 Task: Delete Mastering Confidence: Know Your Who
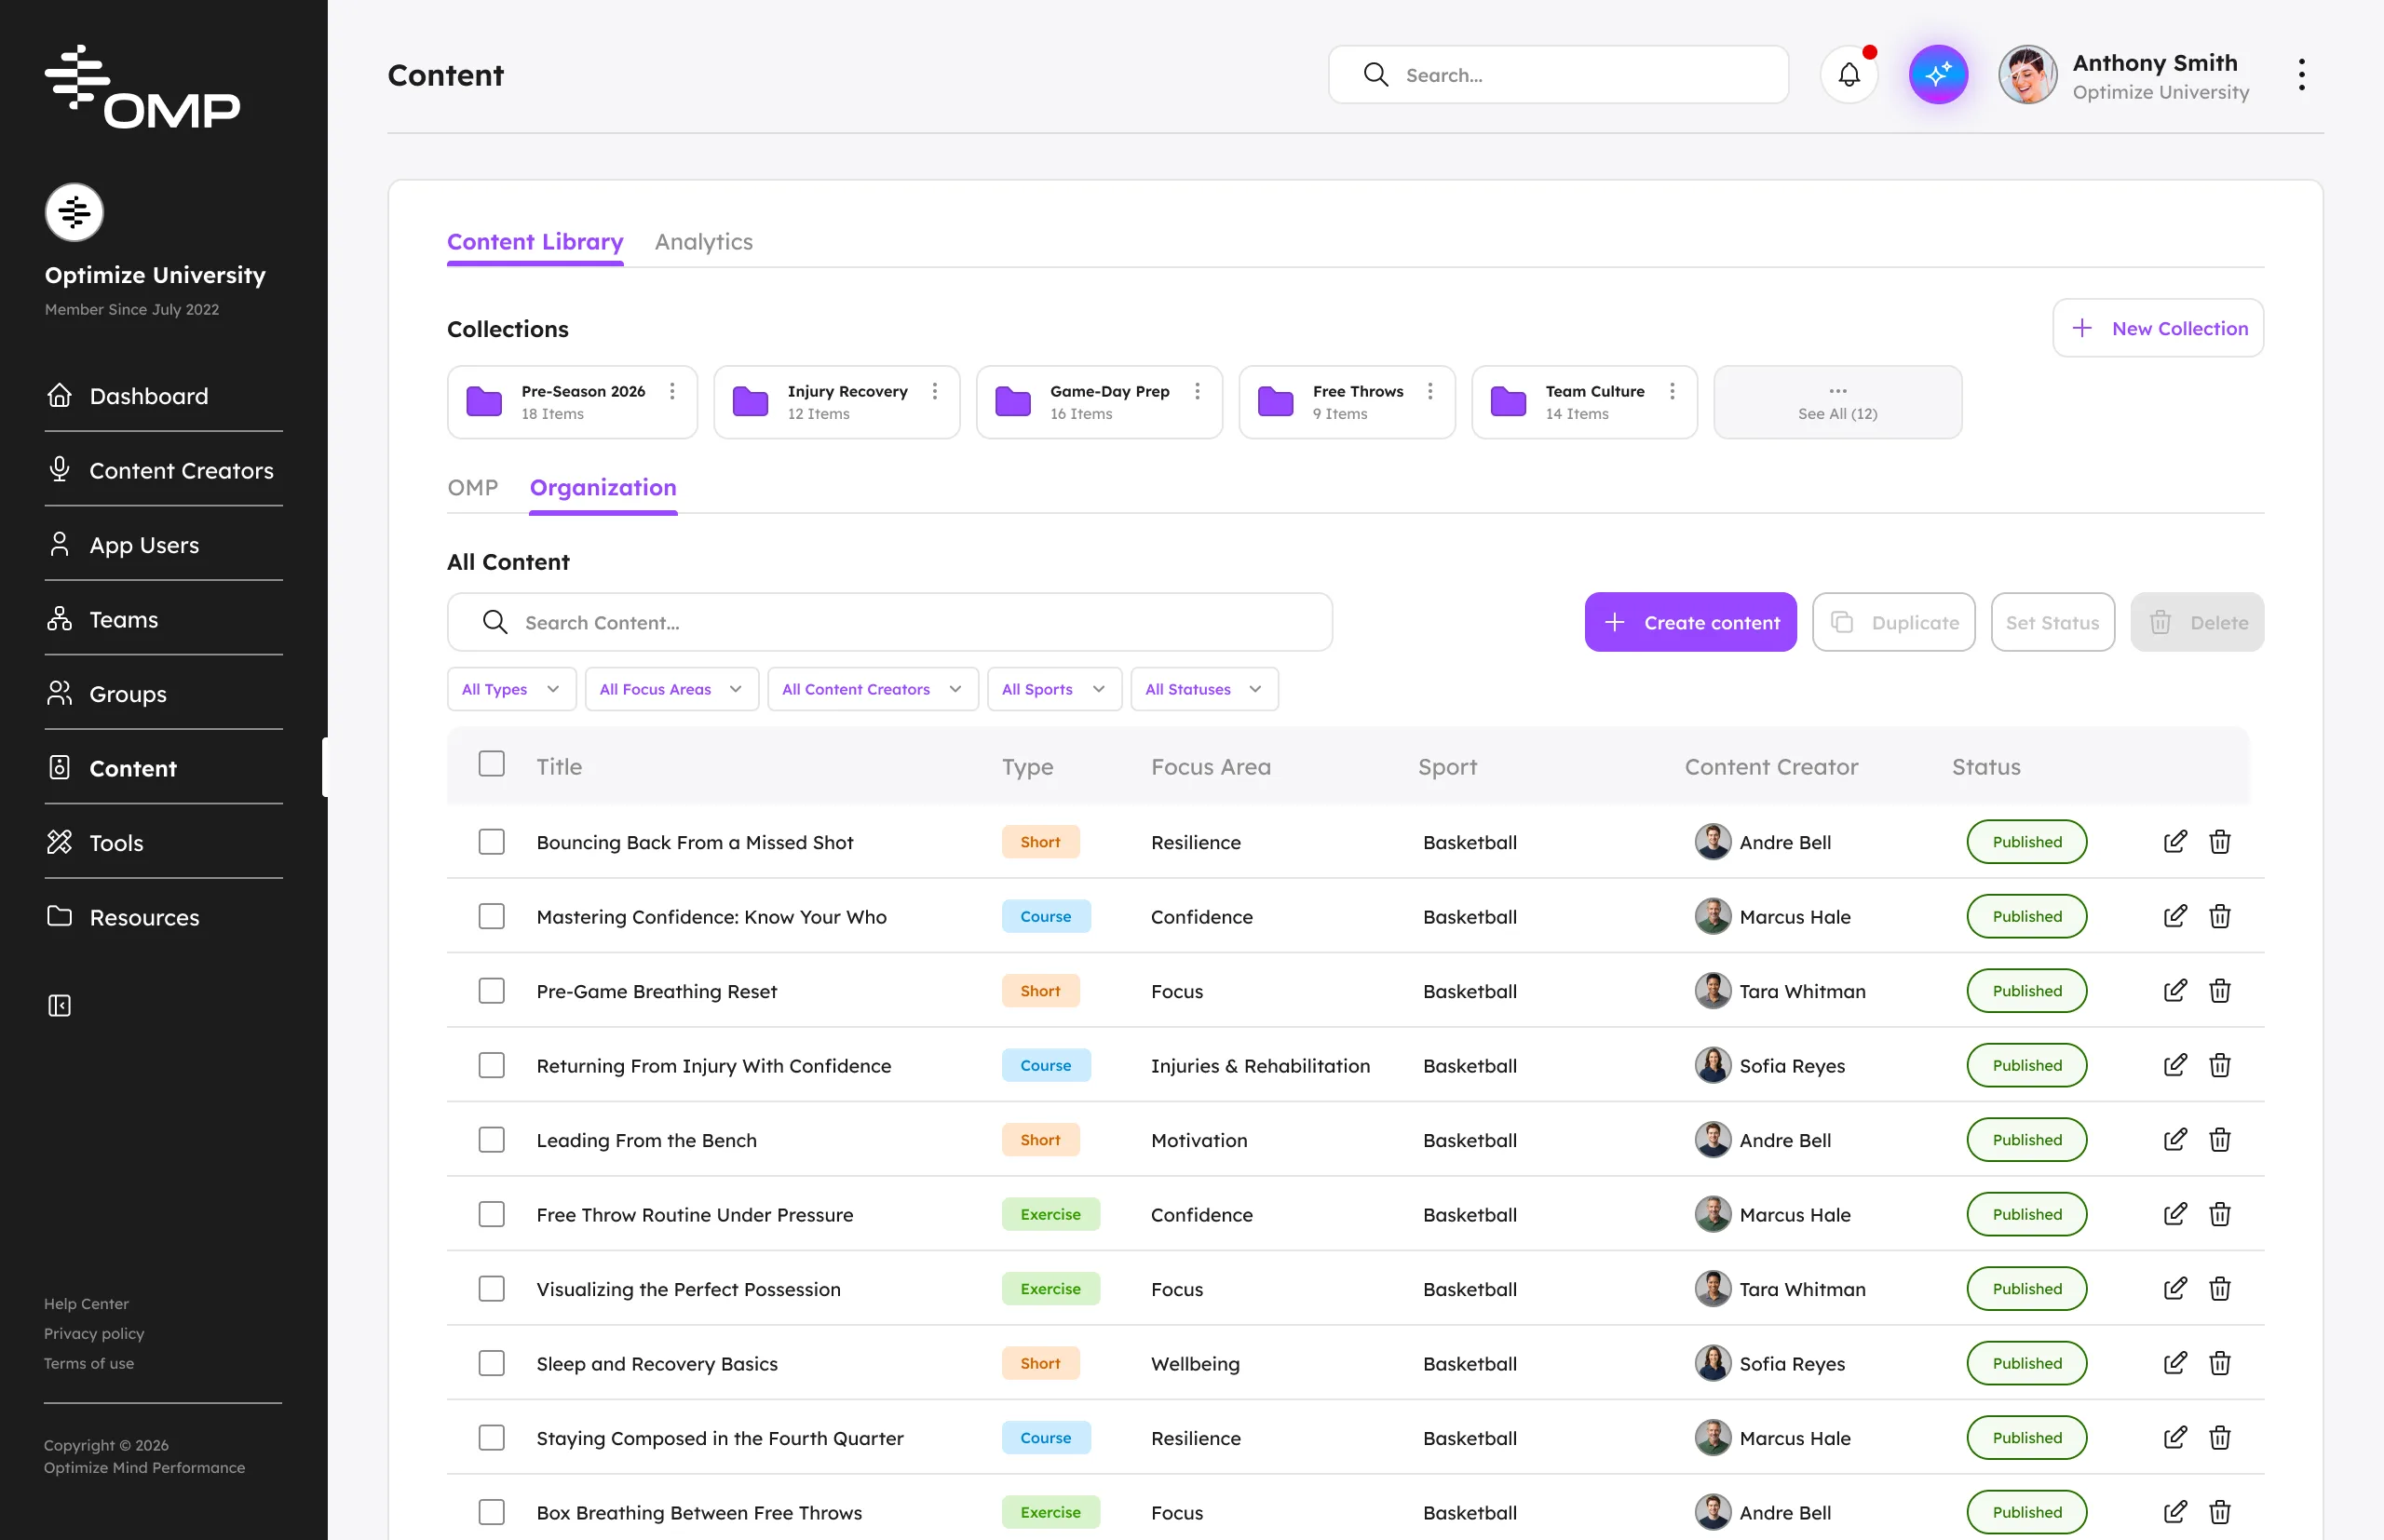pos(2219,916)
